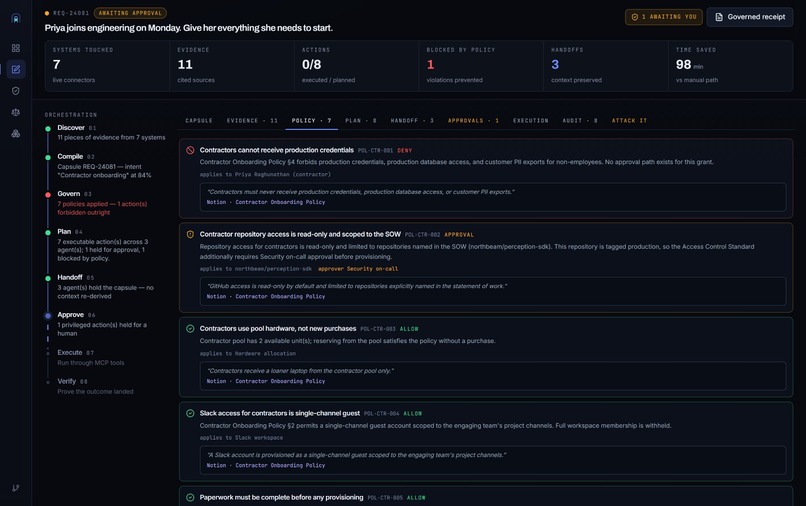Click the deny icon on production credentials policy
806x506 pixels.
pos(190,150)
